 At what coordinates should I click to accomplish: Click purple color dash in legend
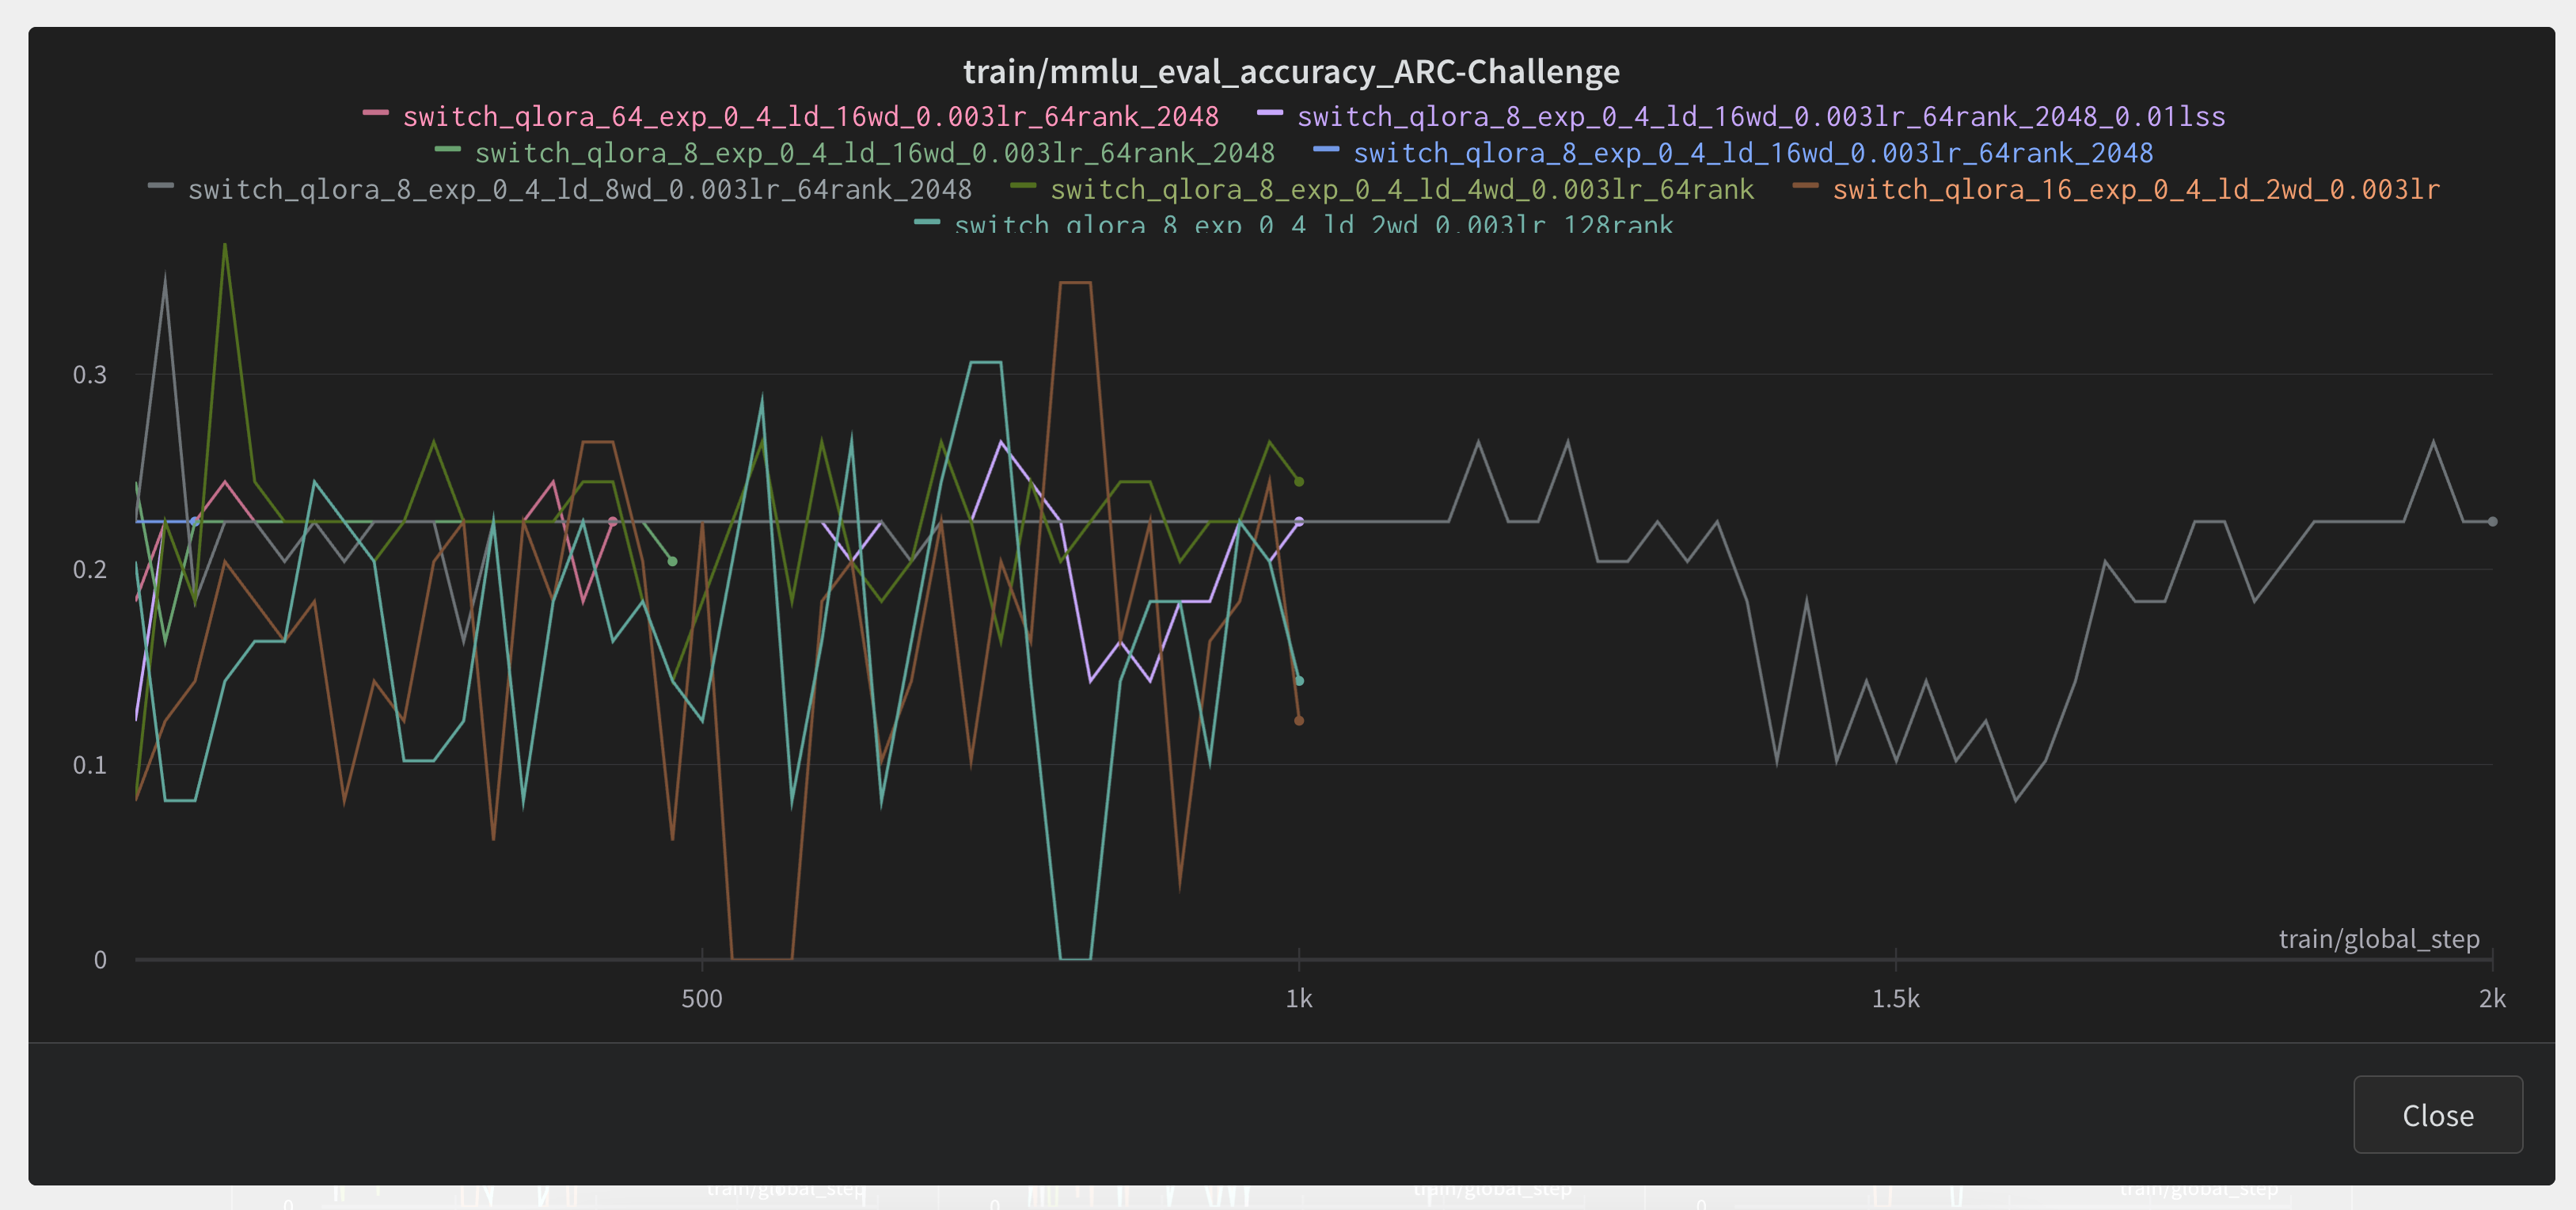coord(1269,113)
